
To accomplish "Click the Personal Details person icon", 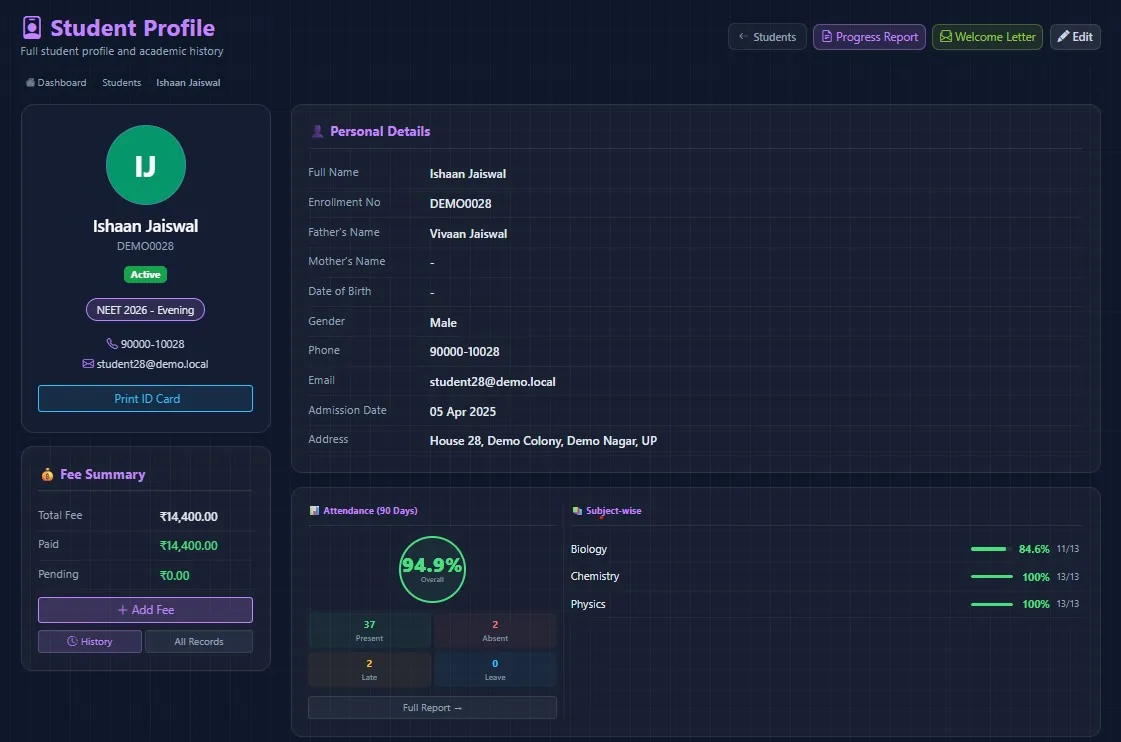I will pyautogui.click(x=317, y=132).
